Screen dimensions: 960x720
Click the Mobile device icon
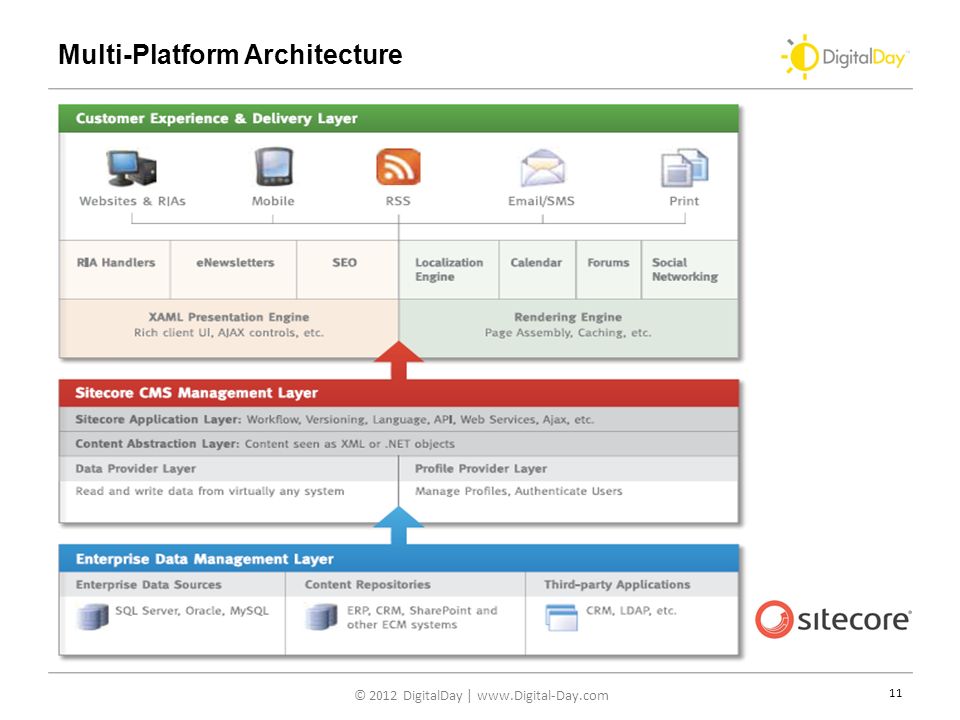coord(274,166)
